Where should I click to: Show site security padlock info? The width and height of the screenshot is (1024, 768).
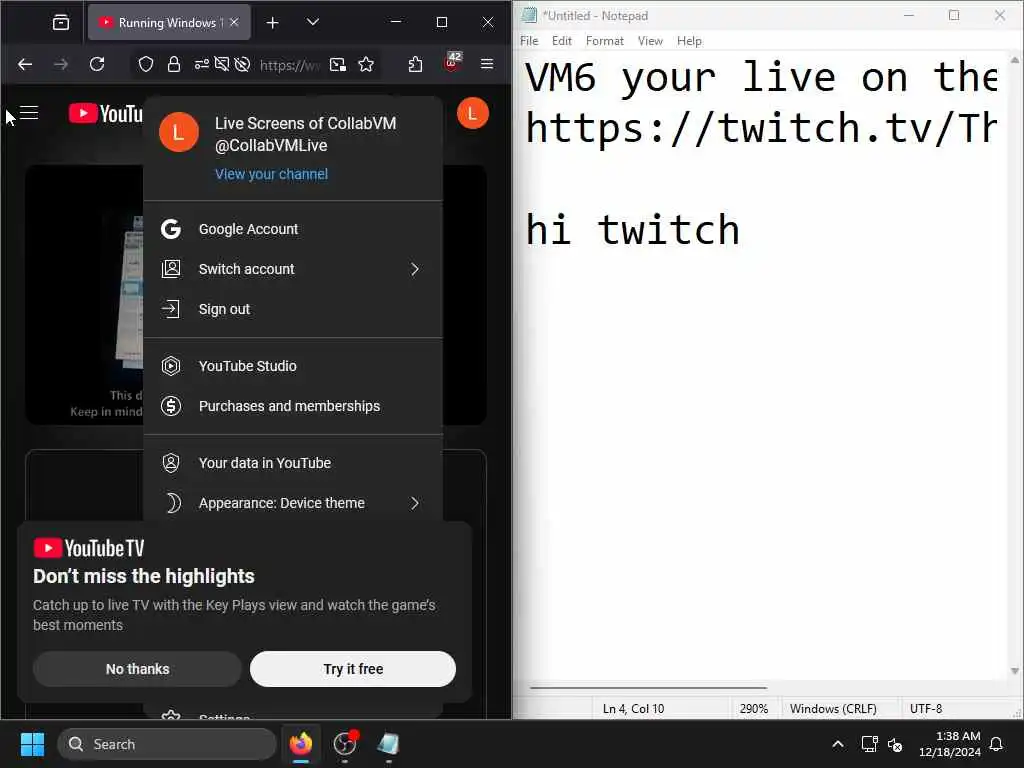(x=174, y=64)
